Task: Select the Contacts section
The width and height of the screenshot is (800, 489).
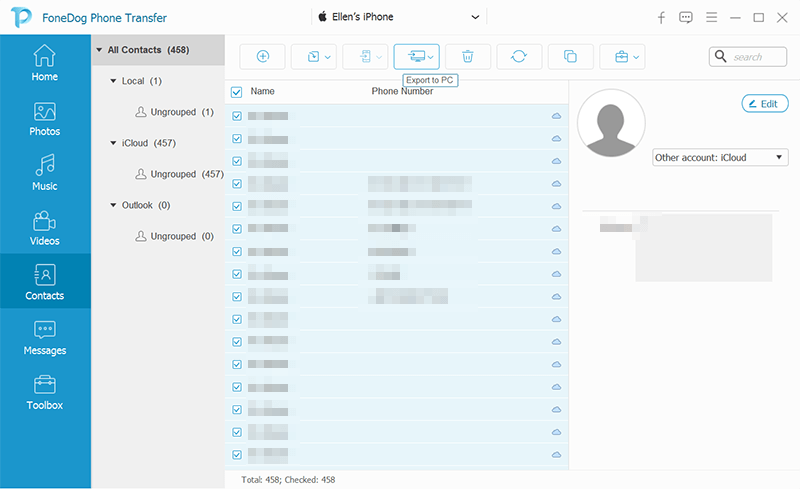Action: tap(45, 281)
